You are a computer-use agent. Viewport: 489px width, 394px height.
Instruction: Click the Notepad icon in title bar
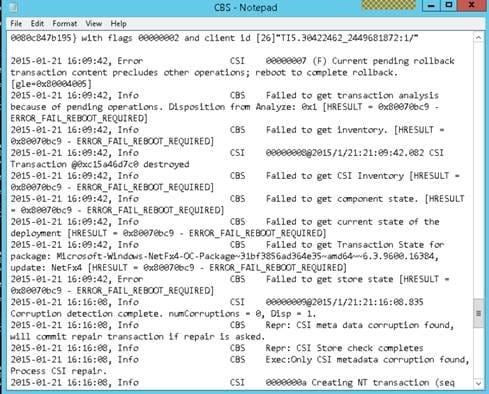coord(13,7)
